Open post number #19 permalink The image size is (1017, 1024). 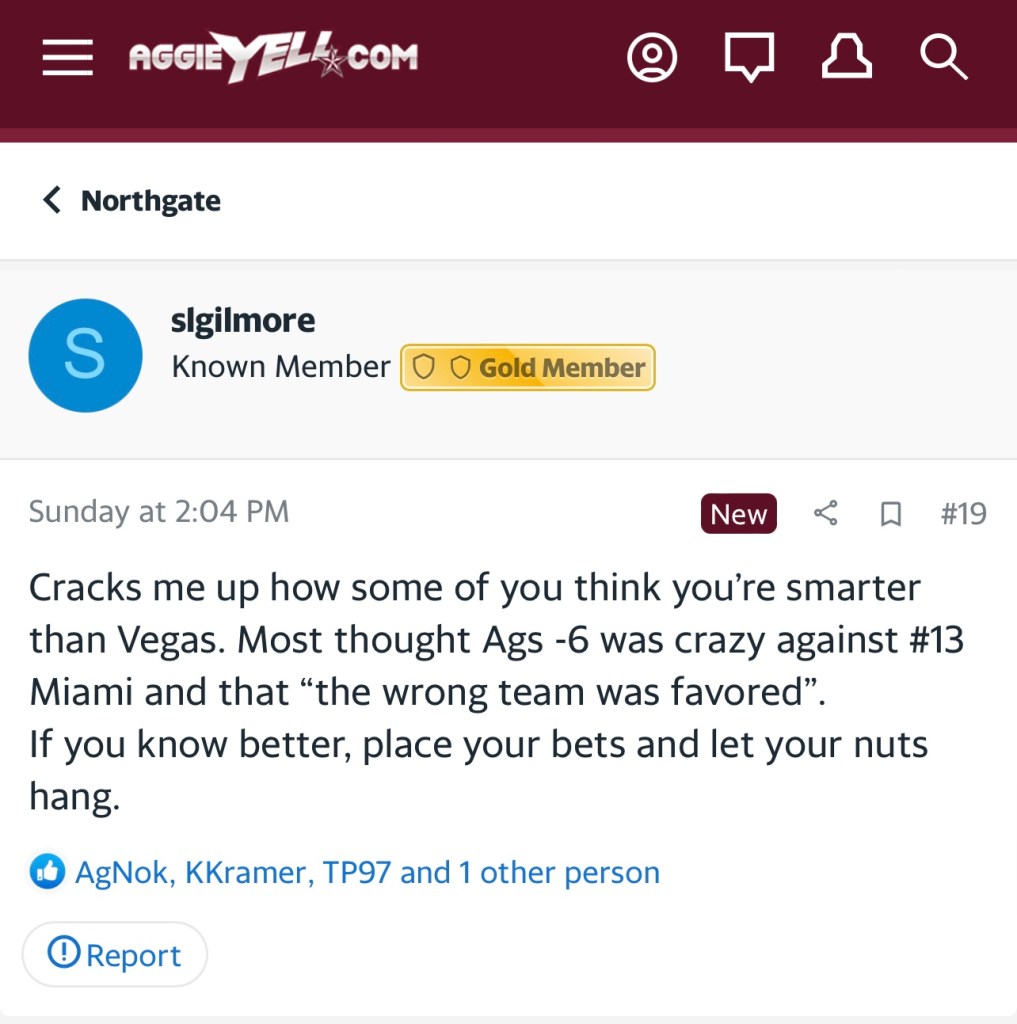(963, 514)
